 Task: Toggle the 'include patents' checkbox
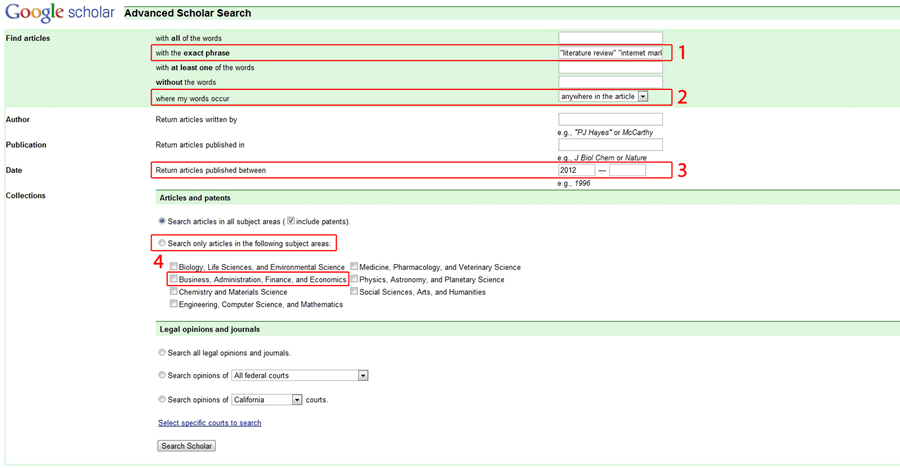click(x=291, y=221)
